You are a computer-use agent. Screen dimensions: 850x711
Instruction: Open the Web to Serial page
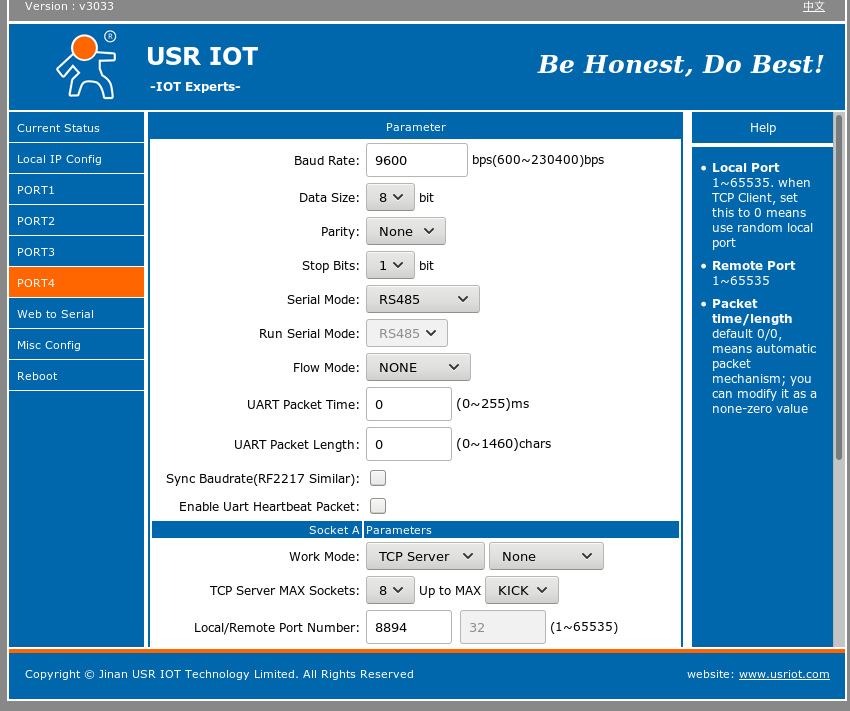(76, 314)
